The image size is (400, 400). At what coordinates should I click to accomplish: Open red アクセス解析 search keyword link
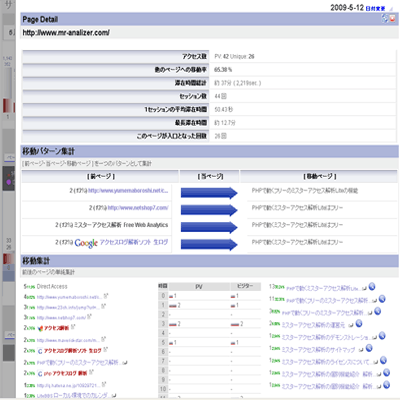point(56,328)
